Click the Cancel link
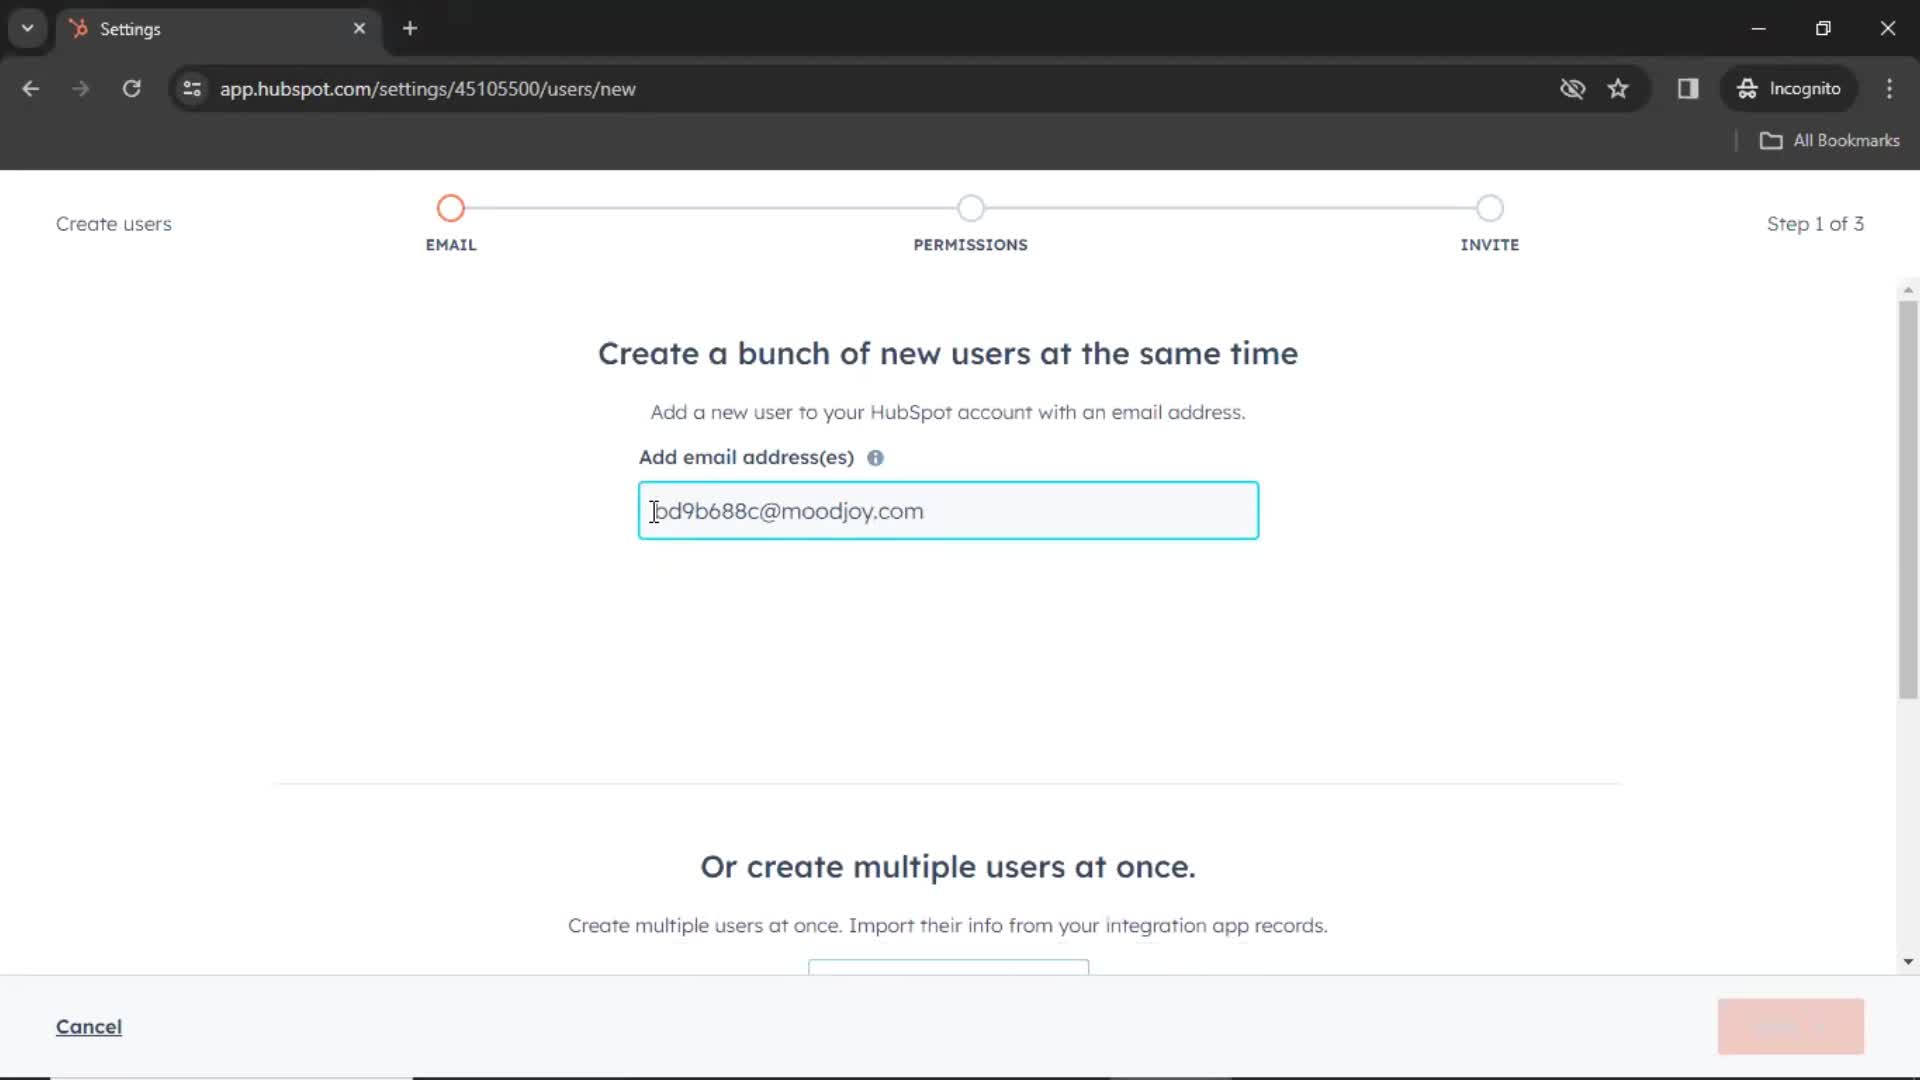Viewport: 1920px width, 1080px height. (89, 1027)
